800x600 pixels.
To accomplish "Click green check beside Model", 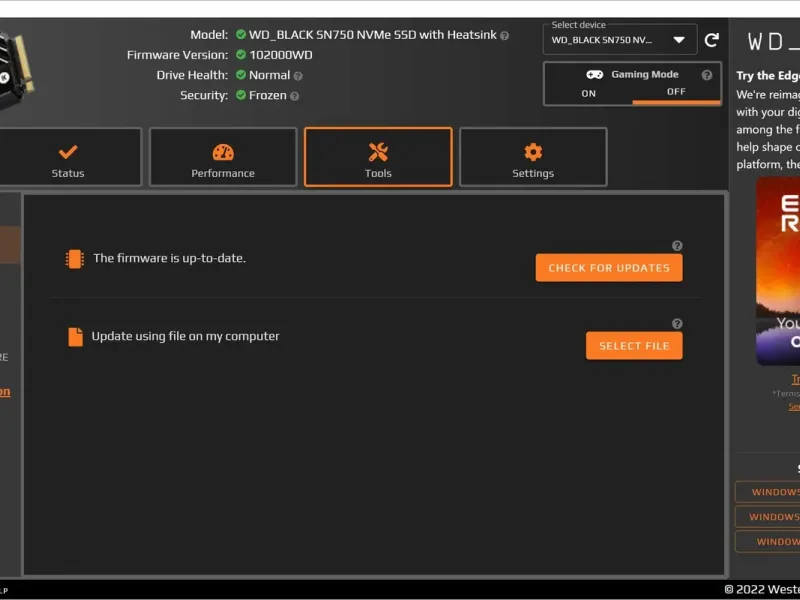I will coord(241,35).
